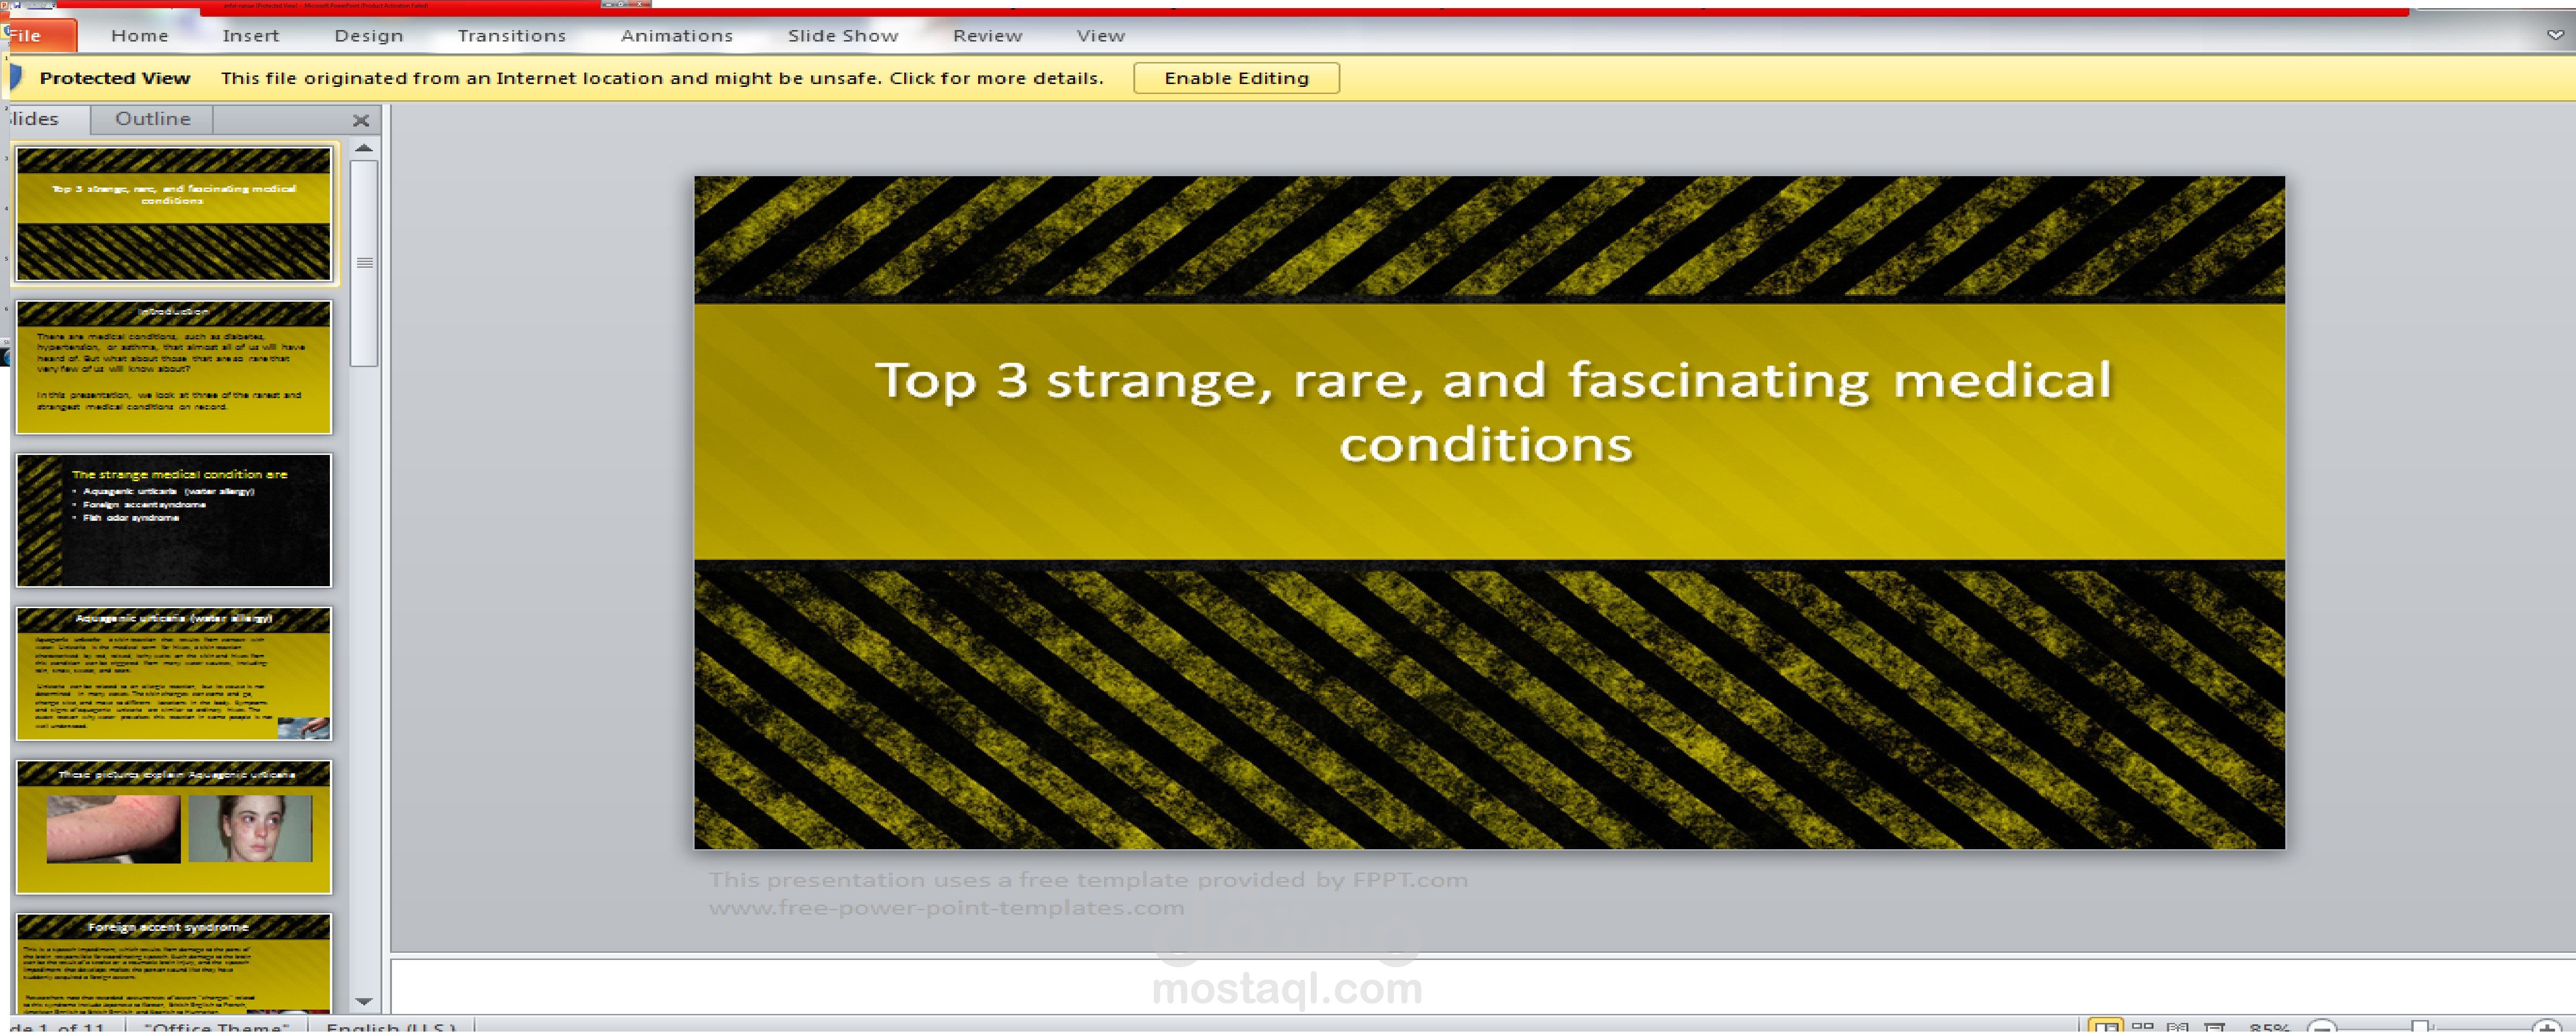The width and height of the screenshot is (2576, 1033).
Task: Select the Introduction slide thumbnail
Action: pyautogui.click(x=174, y=367)
